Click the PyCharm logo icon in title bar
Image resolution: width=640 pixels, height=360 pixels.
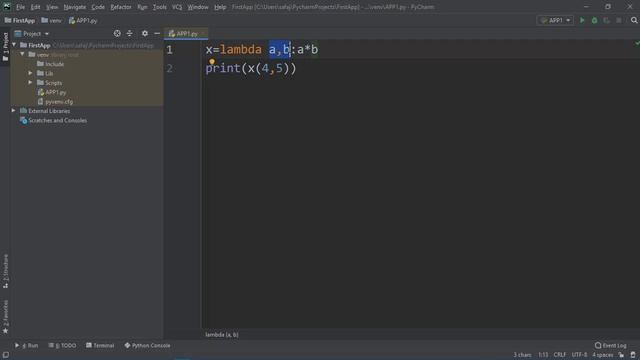[x=7, y=7]
